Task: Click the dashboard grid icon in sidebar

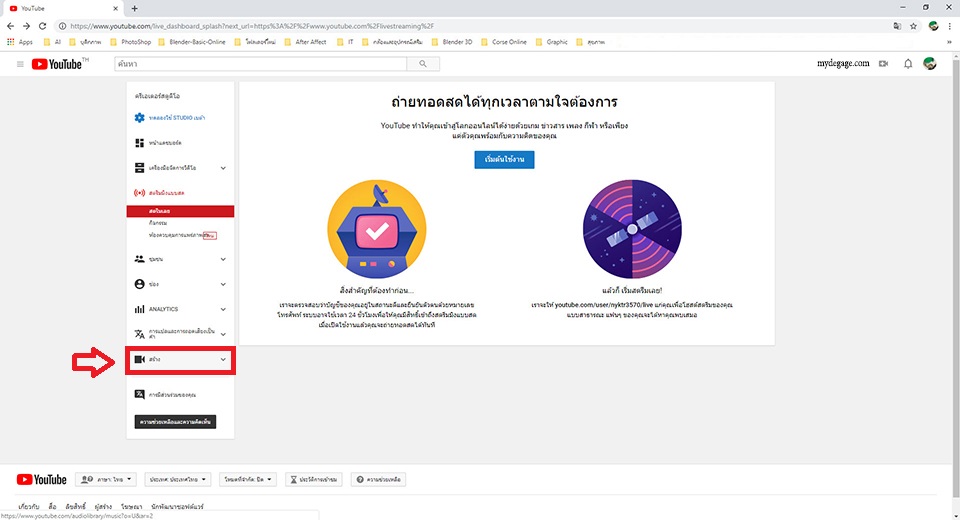Action: [x=140, y=143]
